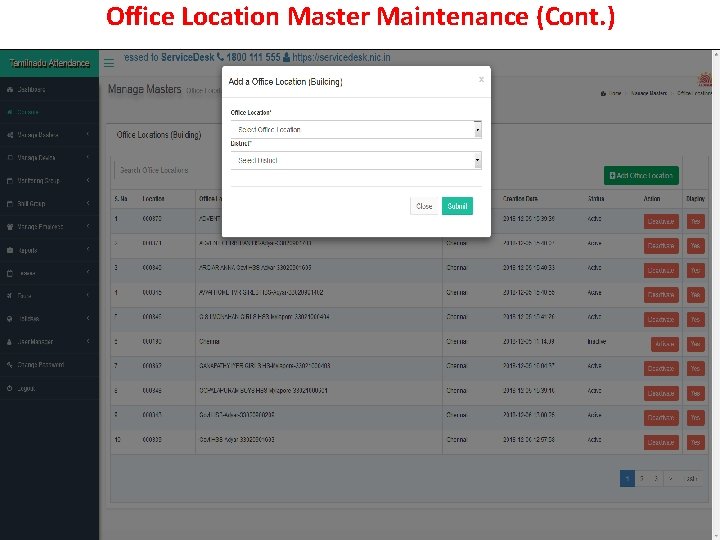720x540 pixels.
Task: Click the Tamilnadu Attendance logo header
Action: (x=49, y=63)
